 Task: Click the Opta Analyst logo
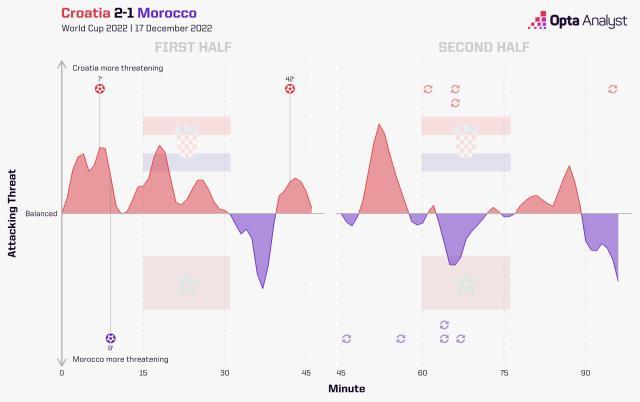pos(570,20)
